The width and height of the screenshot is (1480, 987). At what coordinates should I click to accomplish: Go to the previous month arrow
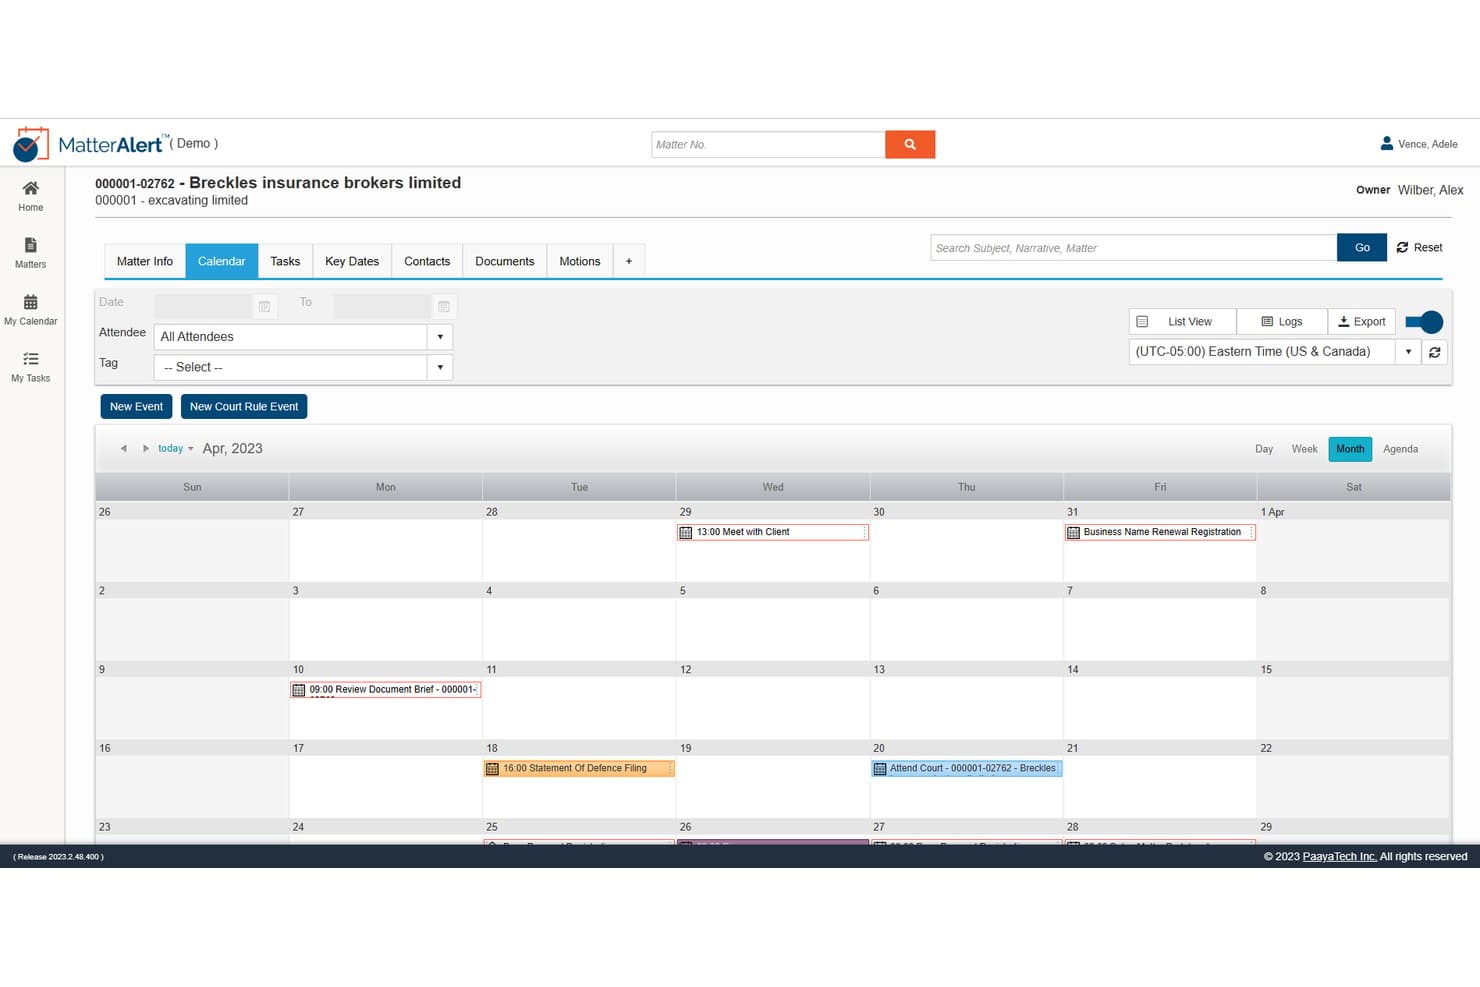[x=124, y=449]
